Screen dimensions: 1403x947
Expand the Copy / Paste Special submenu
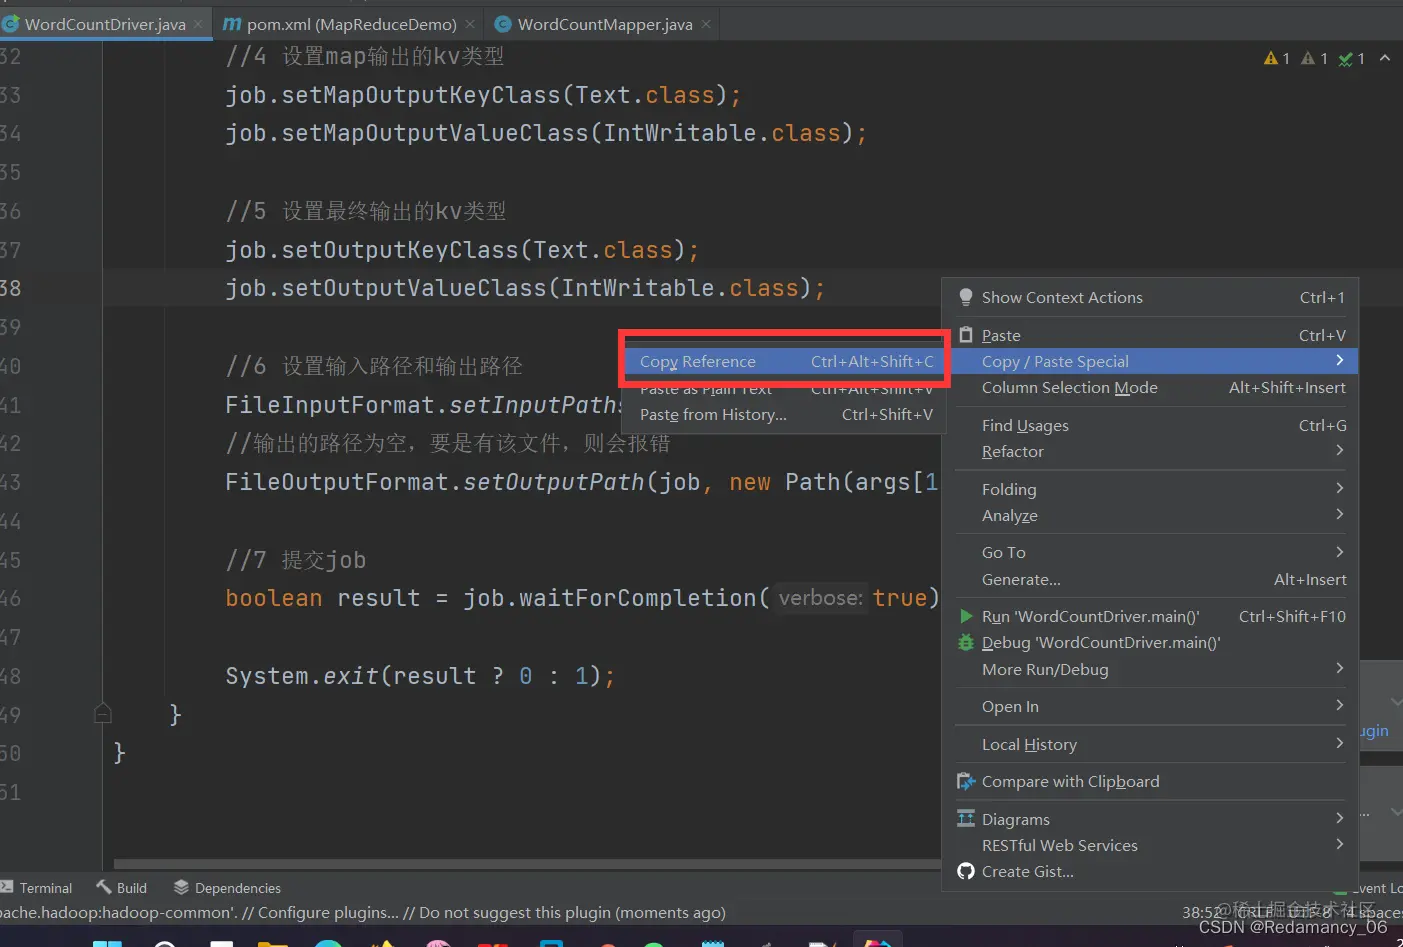[x=1340, y=360]
